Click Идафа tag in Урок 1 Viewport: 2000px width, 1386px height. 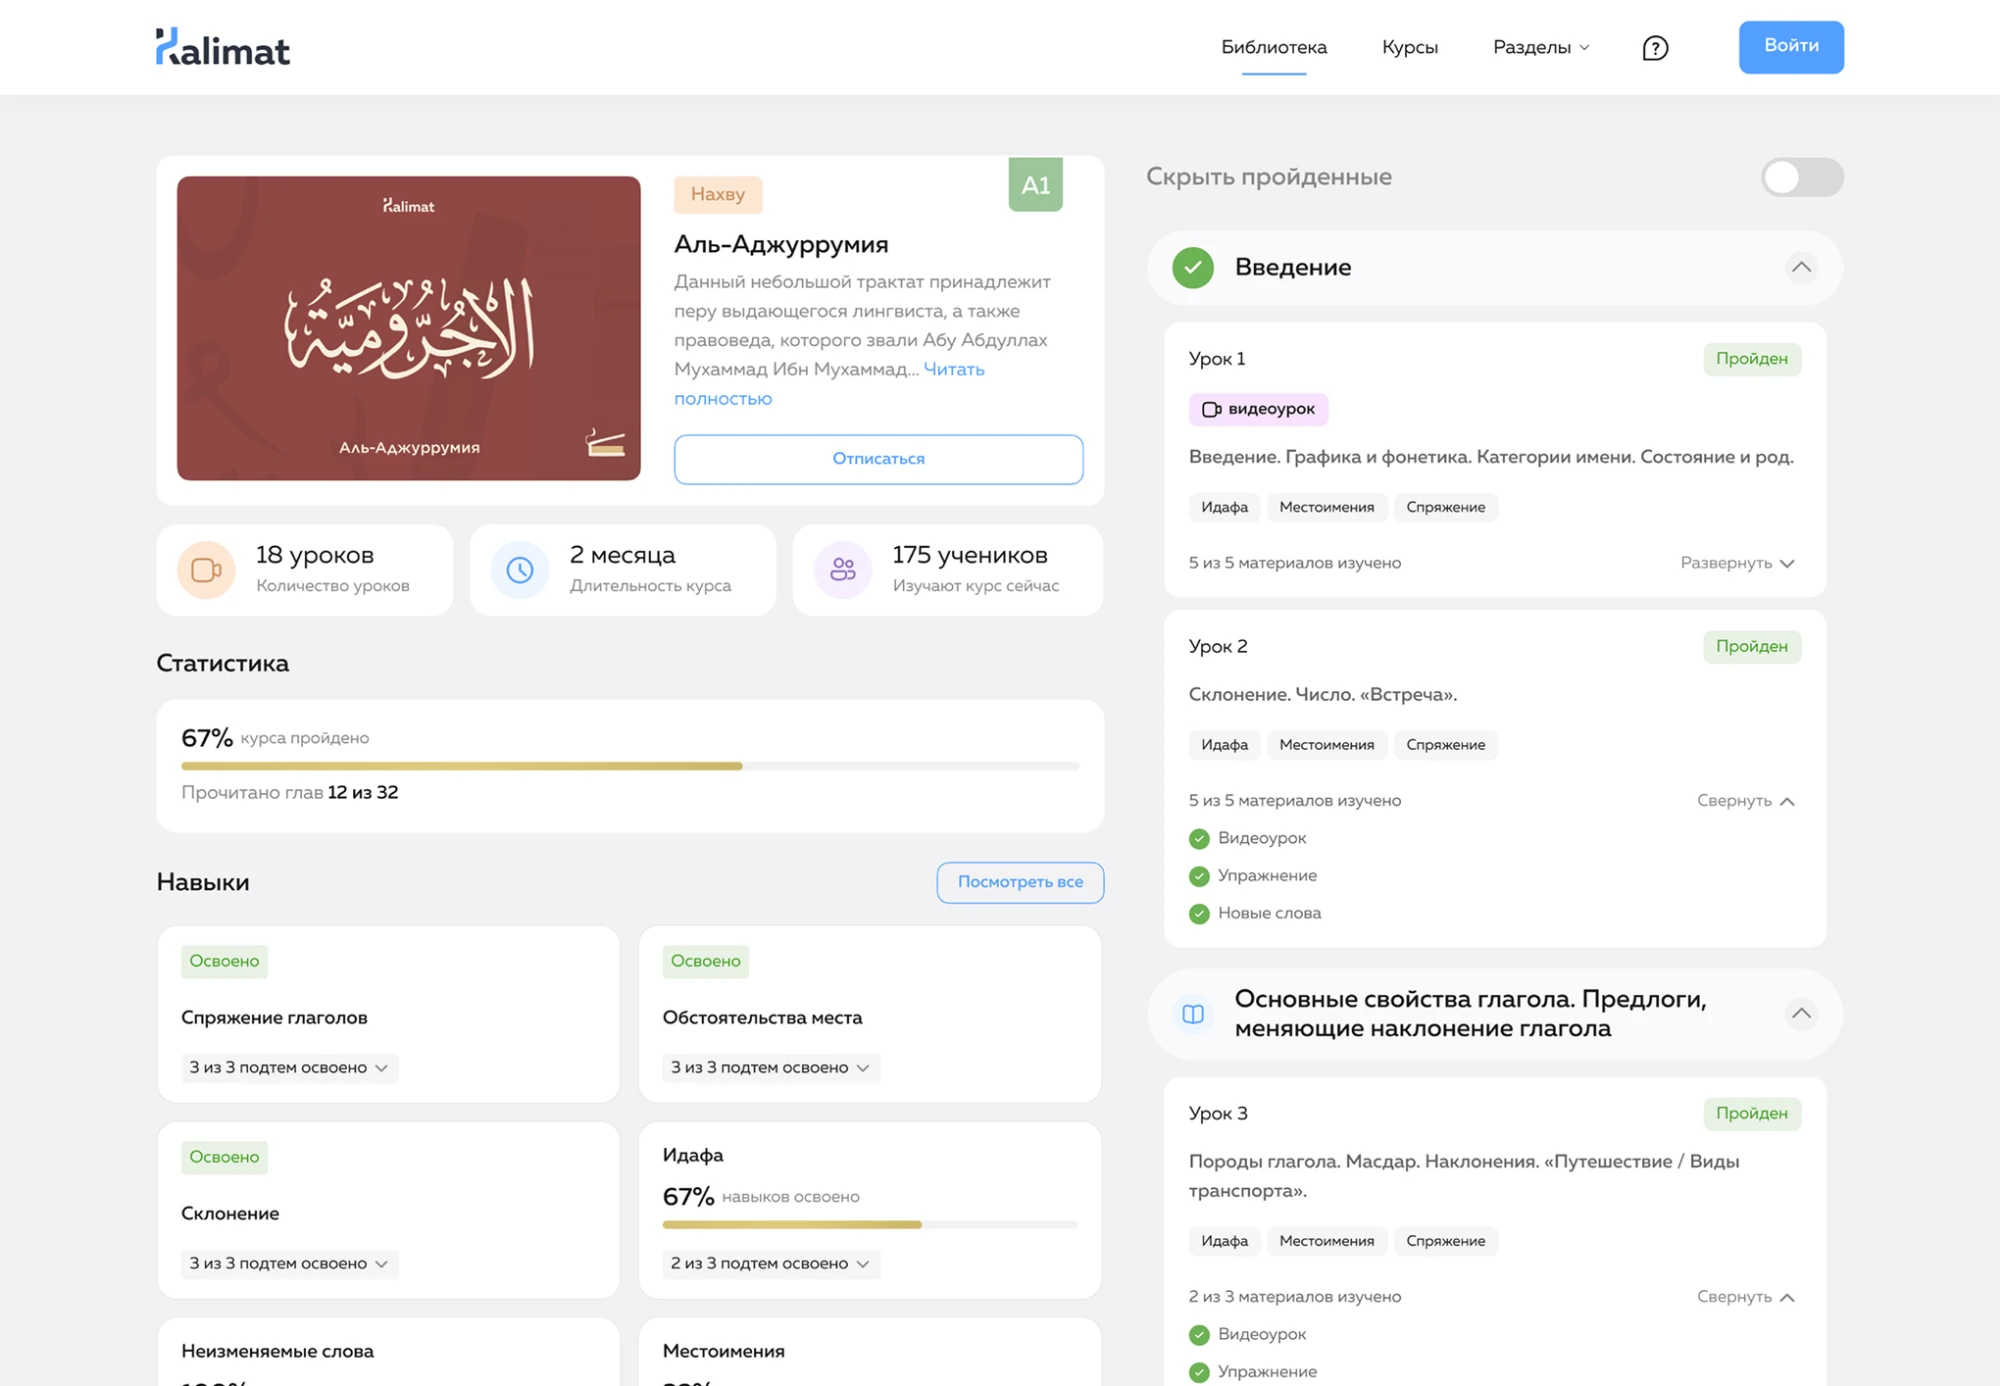tap(1224, 507)
